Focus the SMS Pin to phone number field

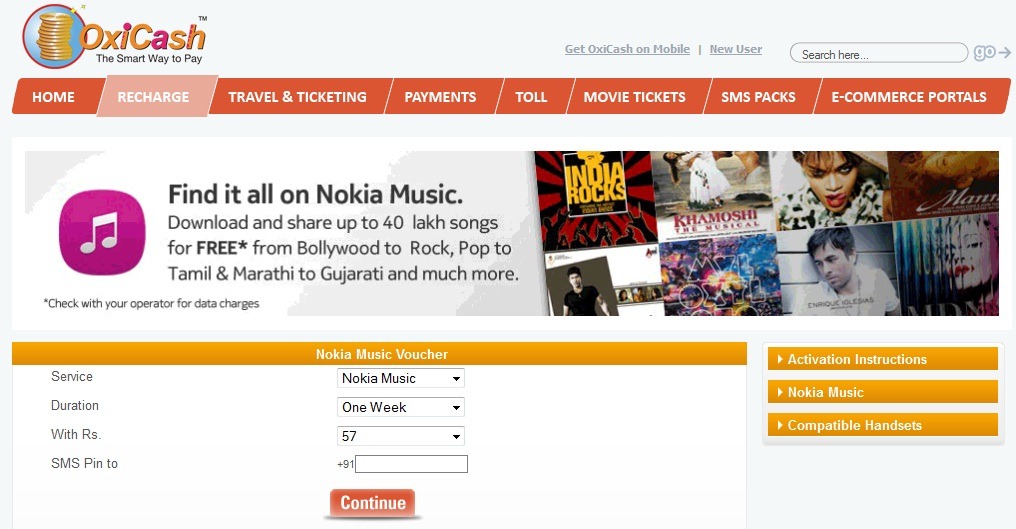(411, 464)
